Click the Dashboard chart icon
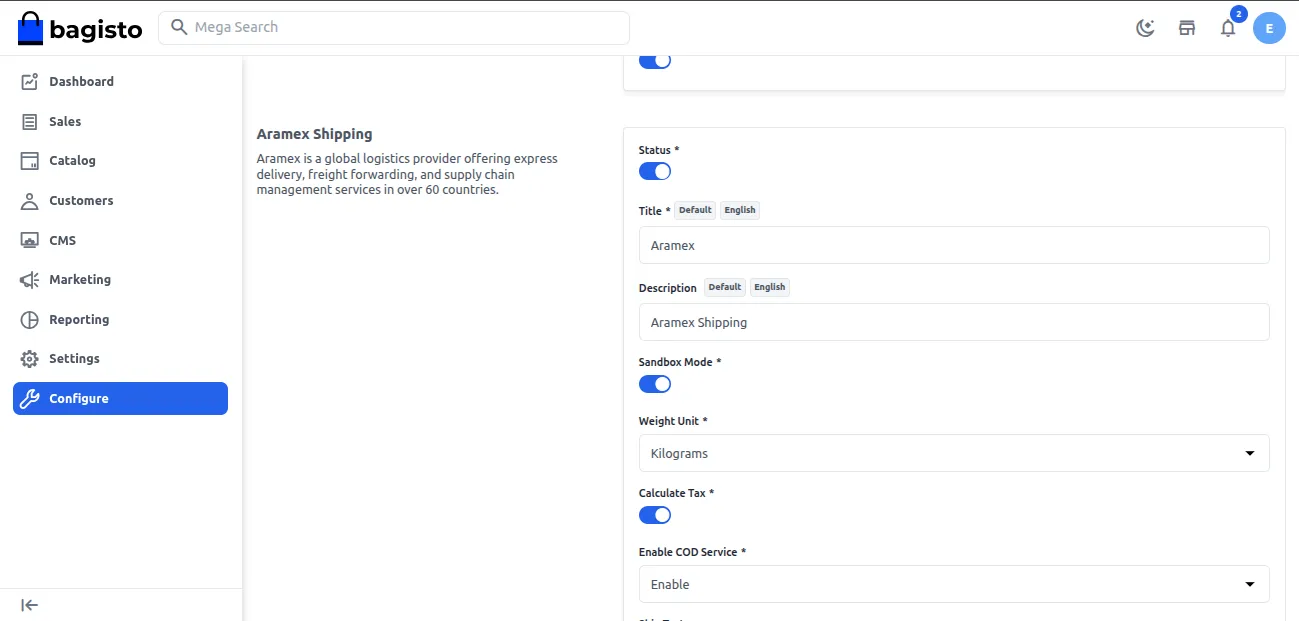 coord(30,81)
